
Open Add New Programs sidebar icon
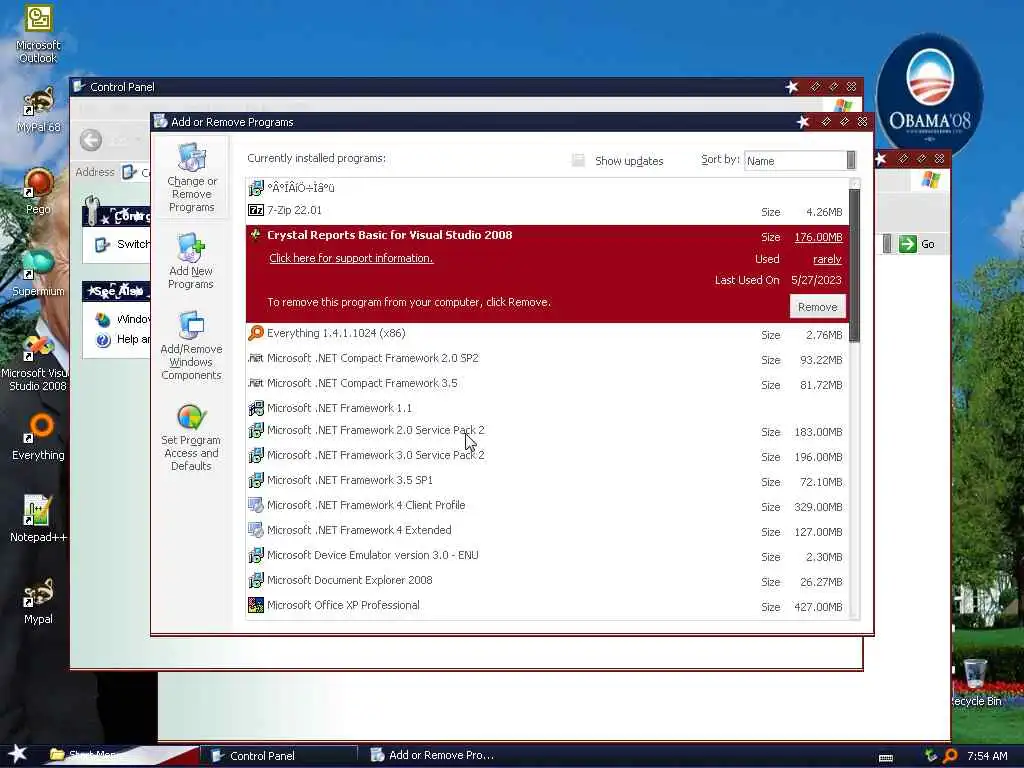coord(191,248)
